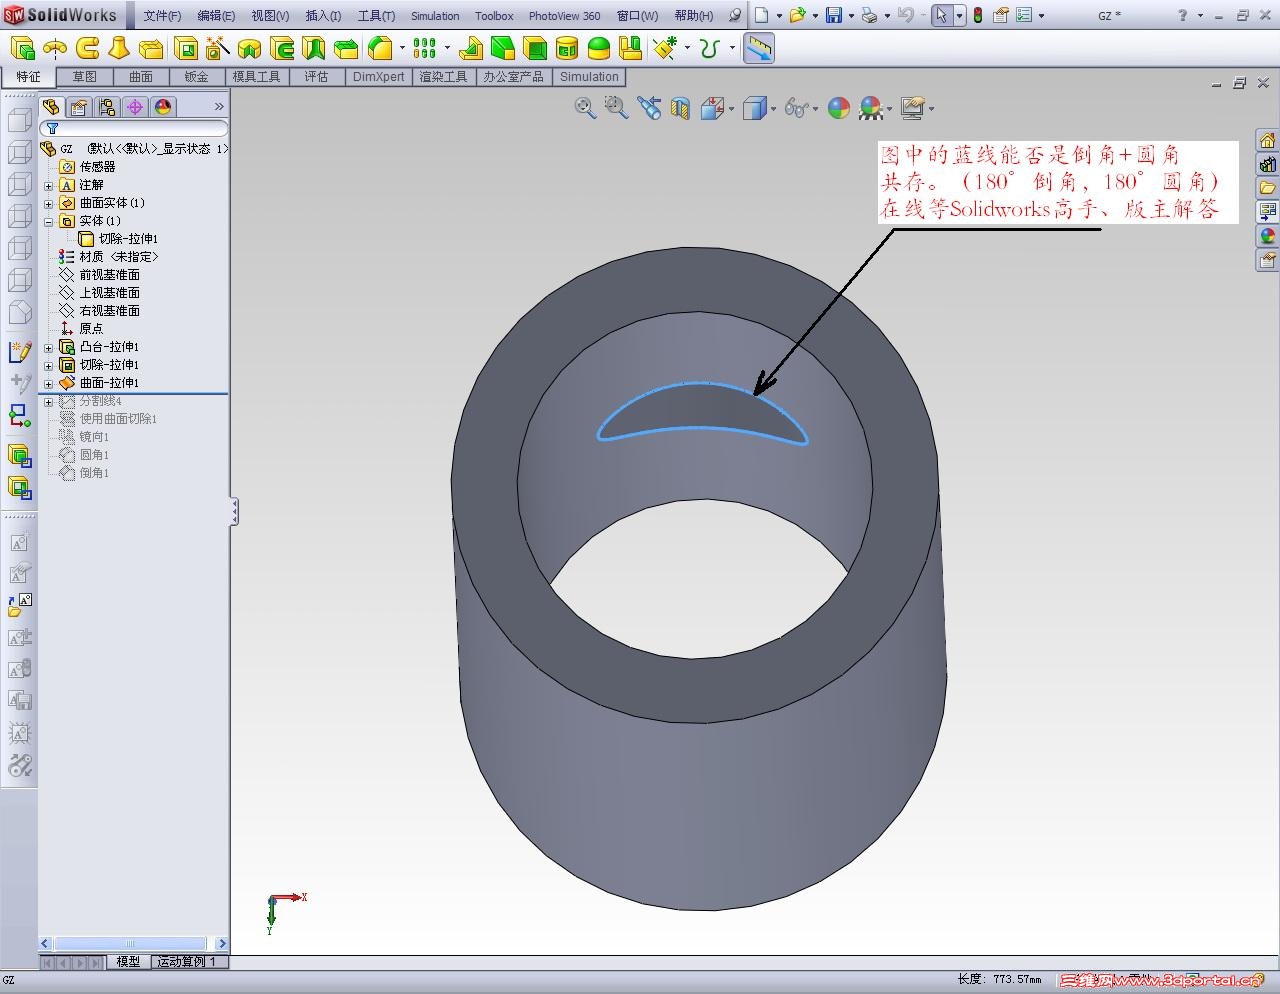Expand the 曲面-拉伸1 feature
Viewport: 1280px width, 994px height.
click(x=48, y=383)
